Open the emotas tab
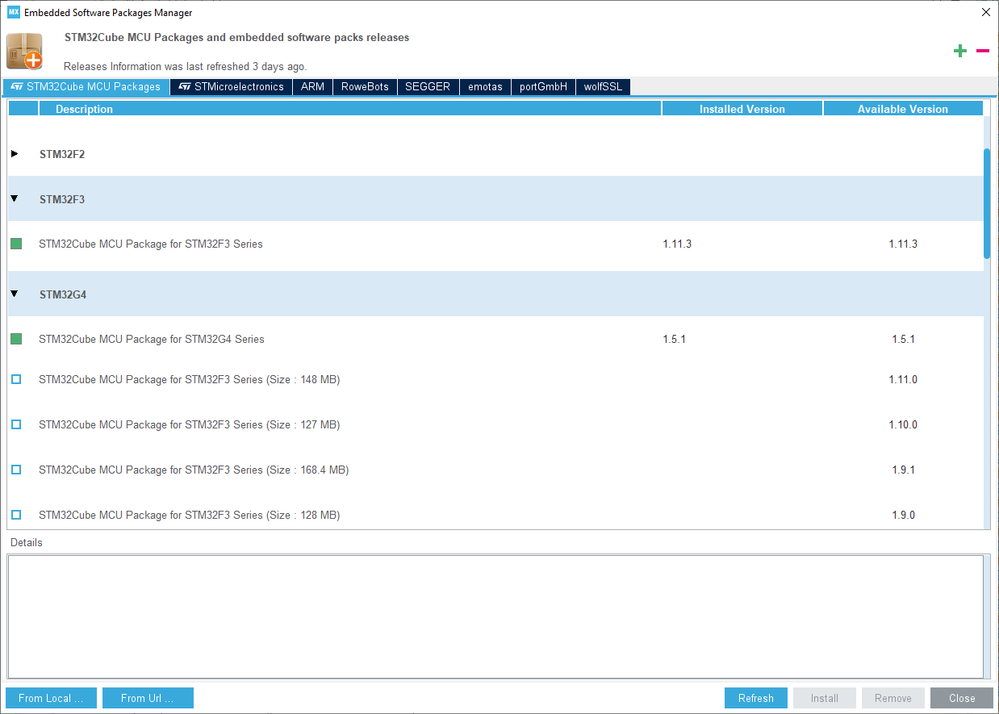 485,87
